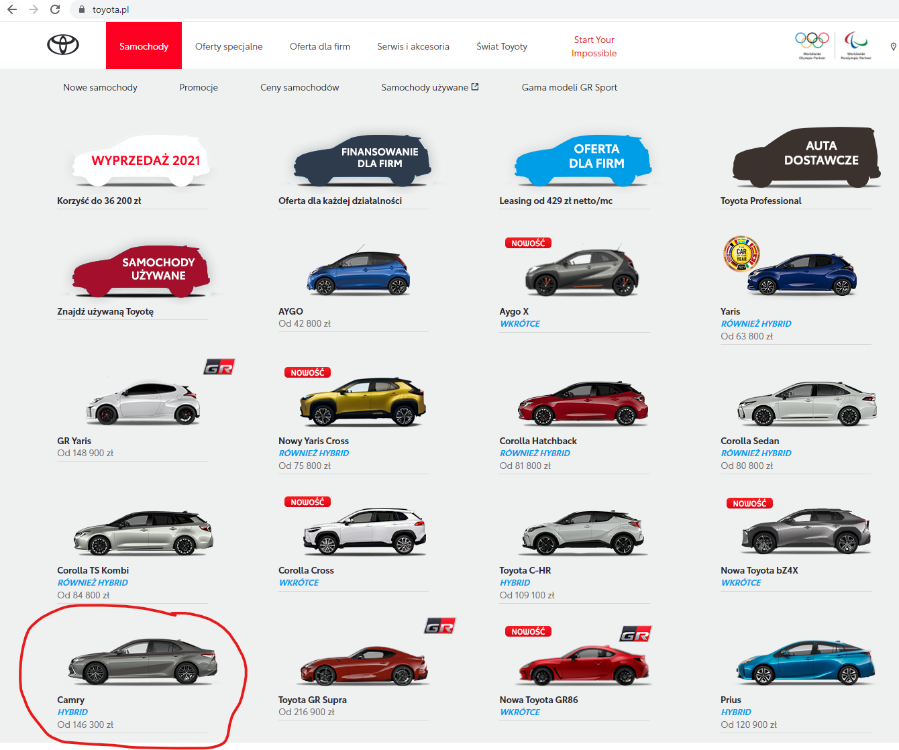This screenshot has height=750, width=899.
Task: Click the yellow Yaris Cross car image
Action: pos(362,401)
